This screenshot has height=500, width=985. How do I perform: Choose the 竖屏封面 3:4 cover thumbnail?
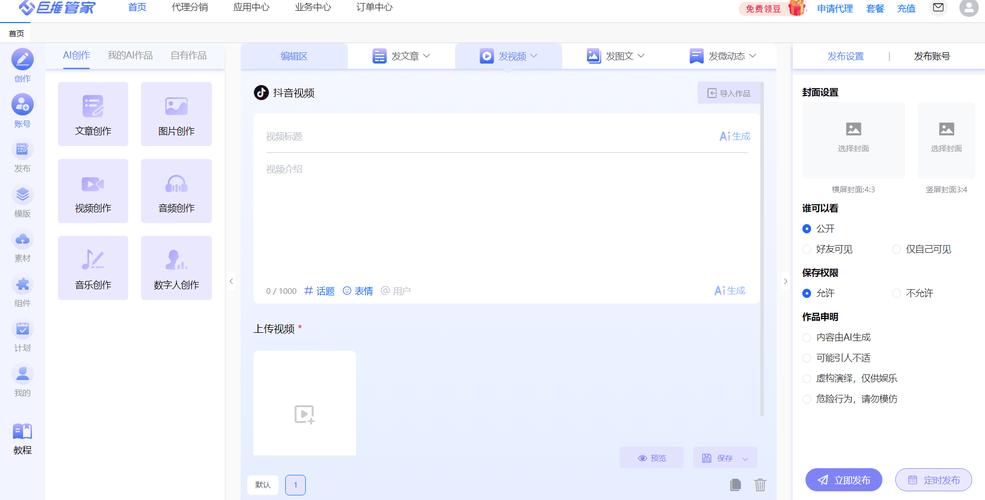tap(947, 141)
